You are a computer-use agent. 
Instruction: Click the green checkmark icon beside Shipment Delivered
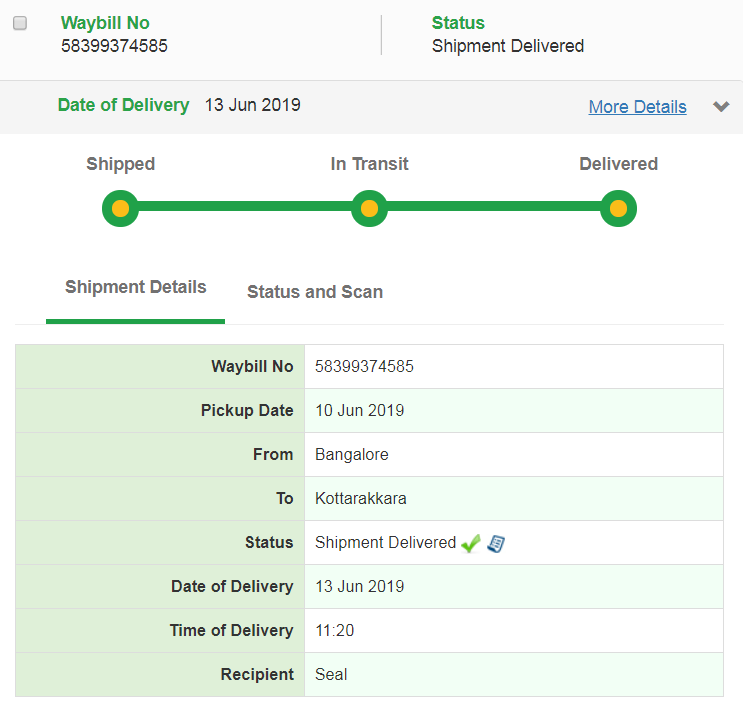(471, 543)
